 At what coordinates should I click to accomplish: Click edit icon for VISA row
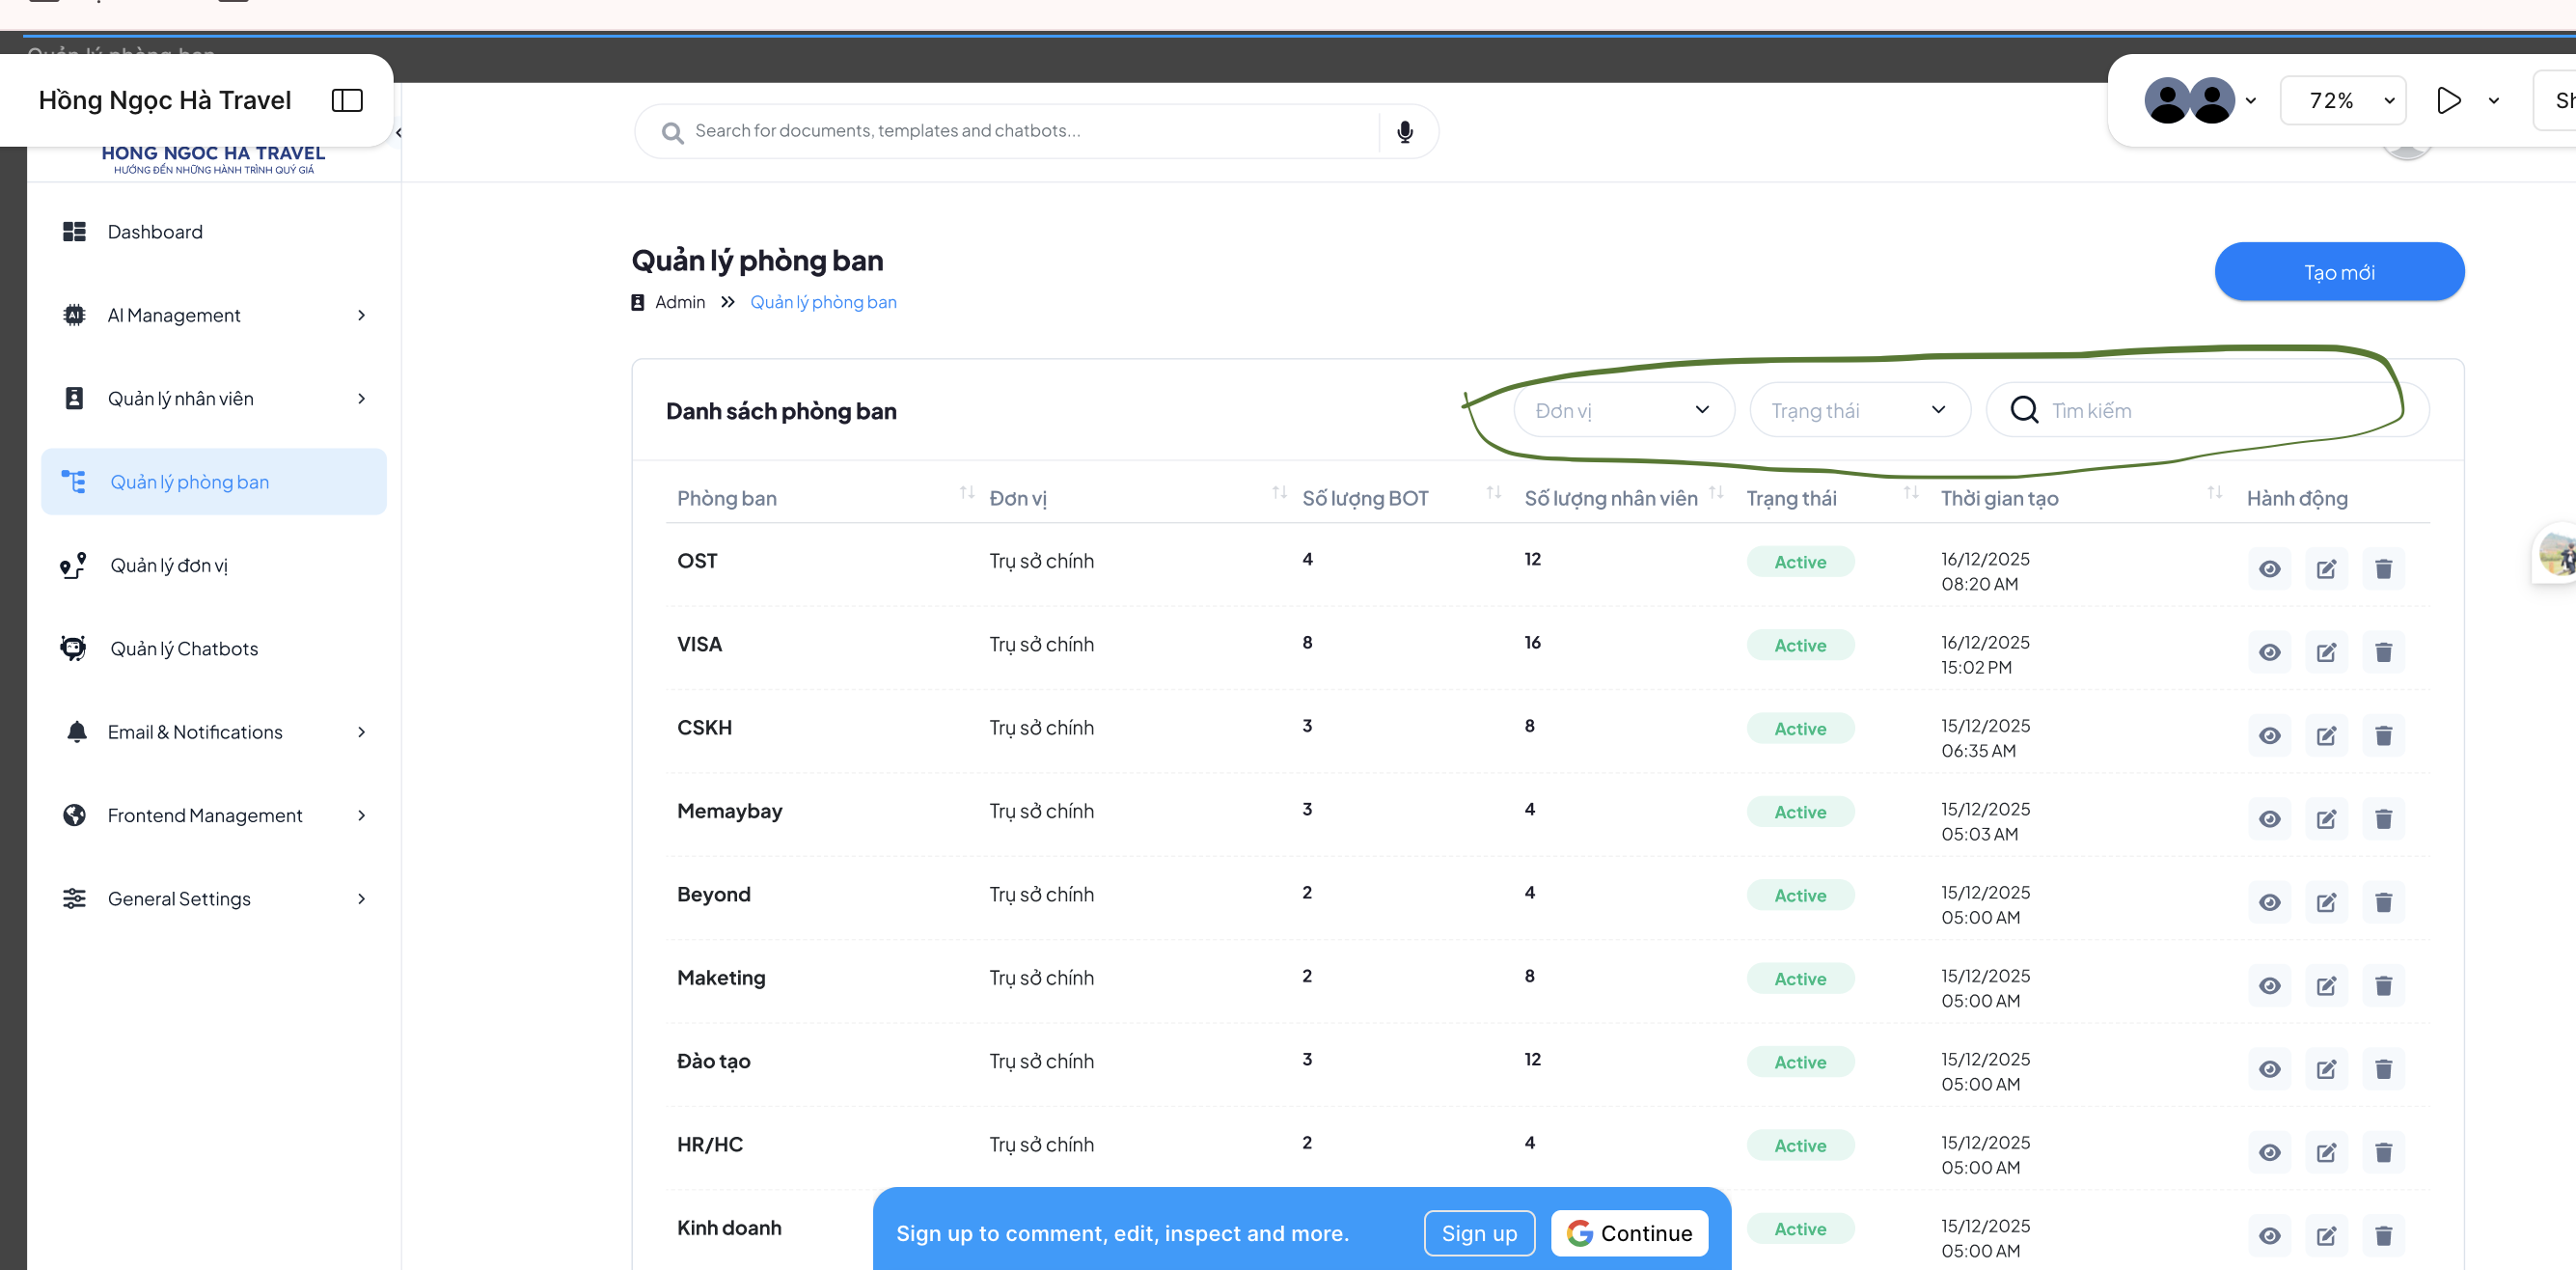click(2326, 653)
